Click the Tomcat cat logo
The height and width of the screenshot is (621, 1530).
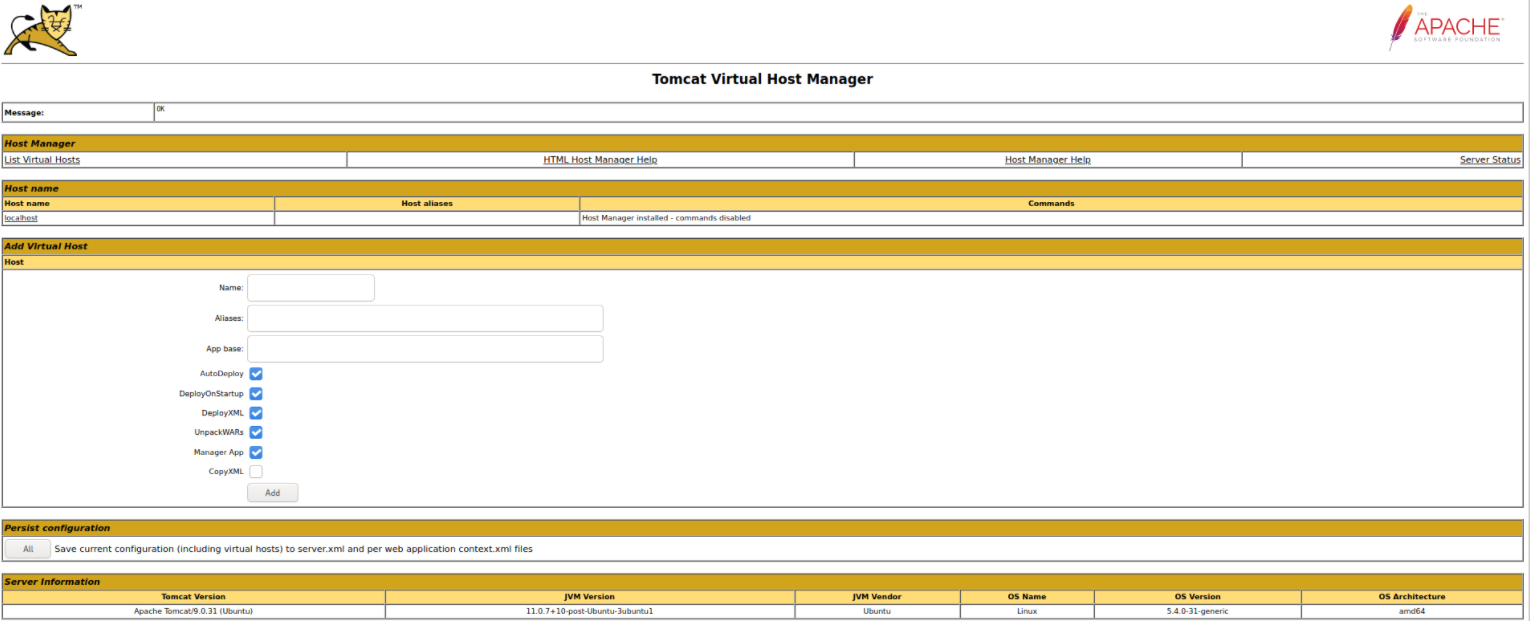(x=41, y=30)
